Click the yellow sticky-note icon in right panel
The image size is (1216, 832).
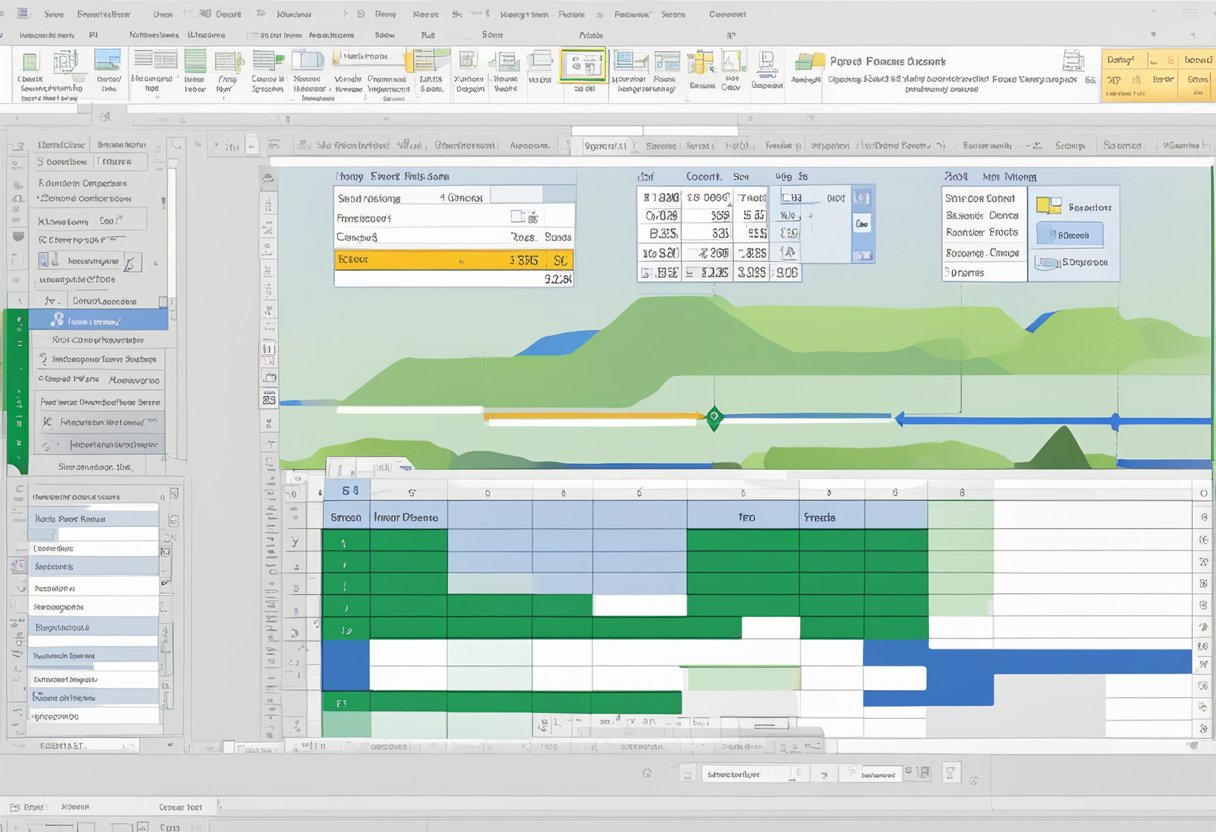tap(1048, 205)
